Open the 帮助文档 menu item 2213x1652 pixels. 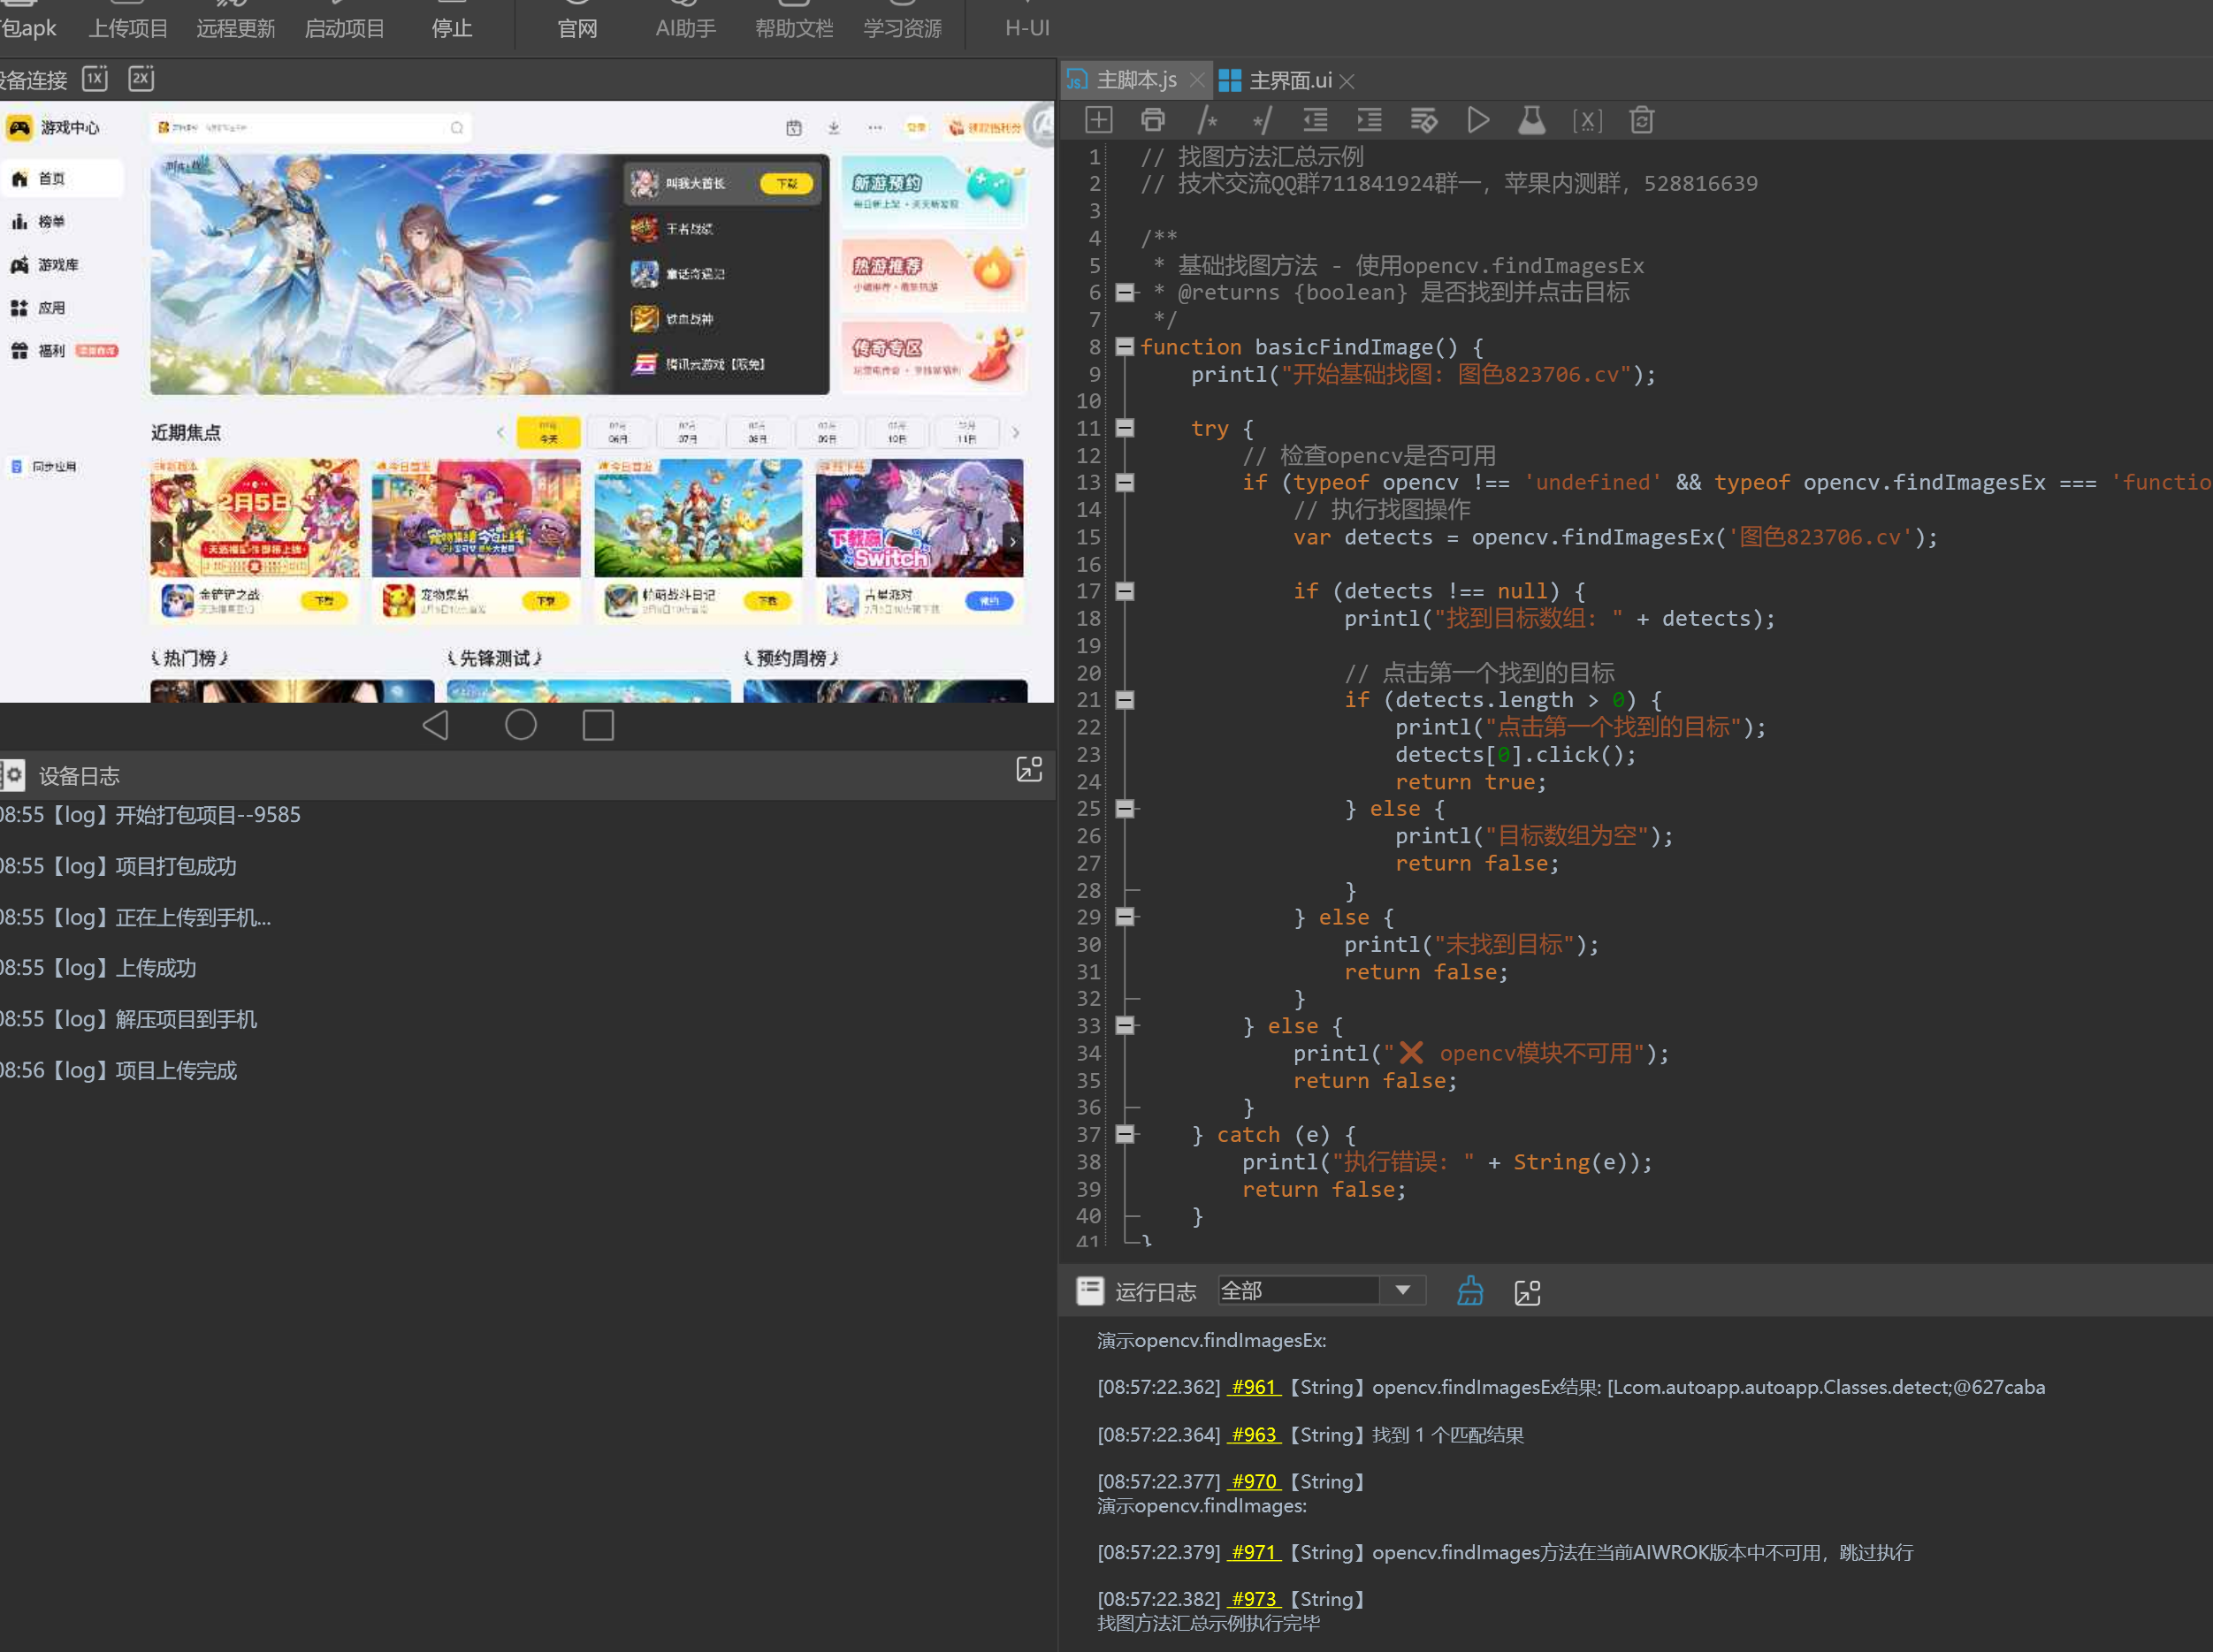(x=793, y=27)
